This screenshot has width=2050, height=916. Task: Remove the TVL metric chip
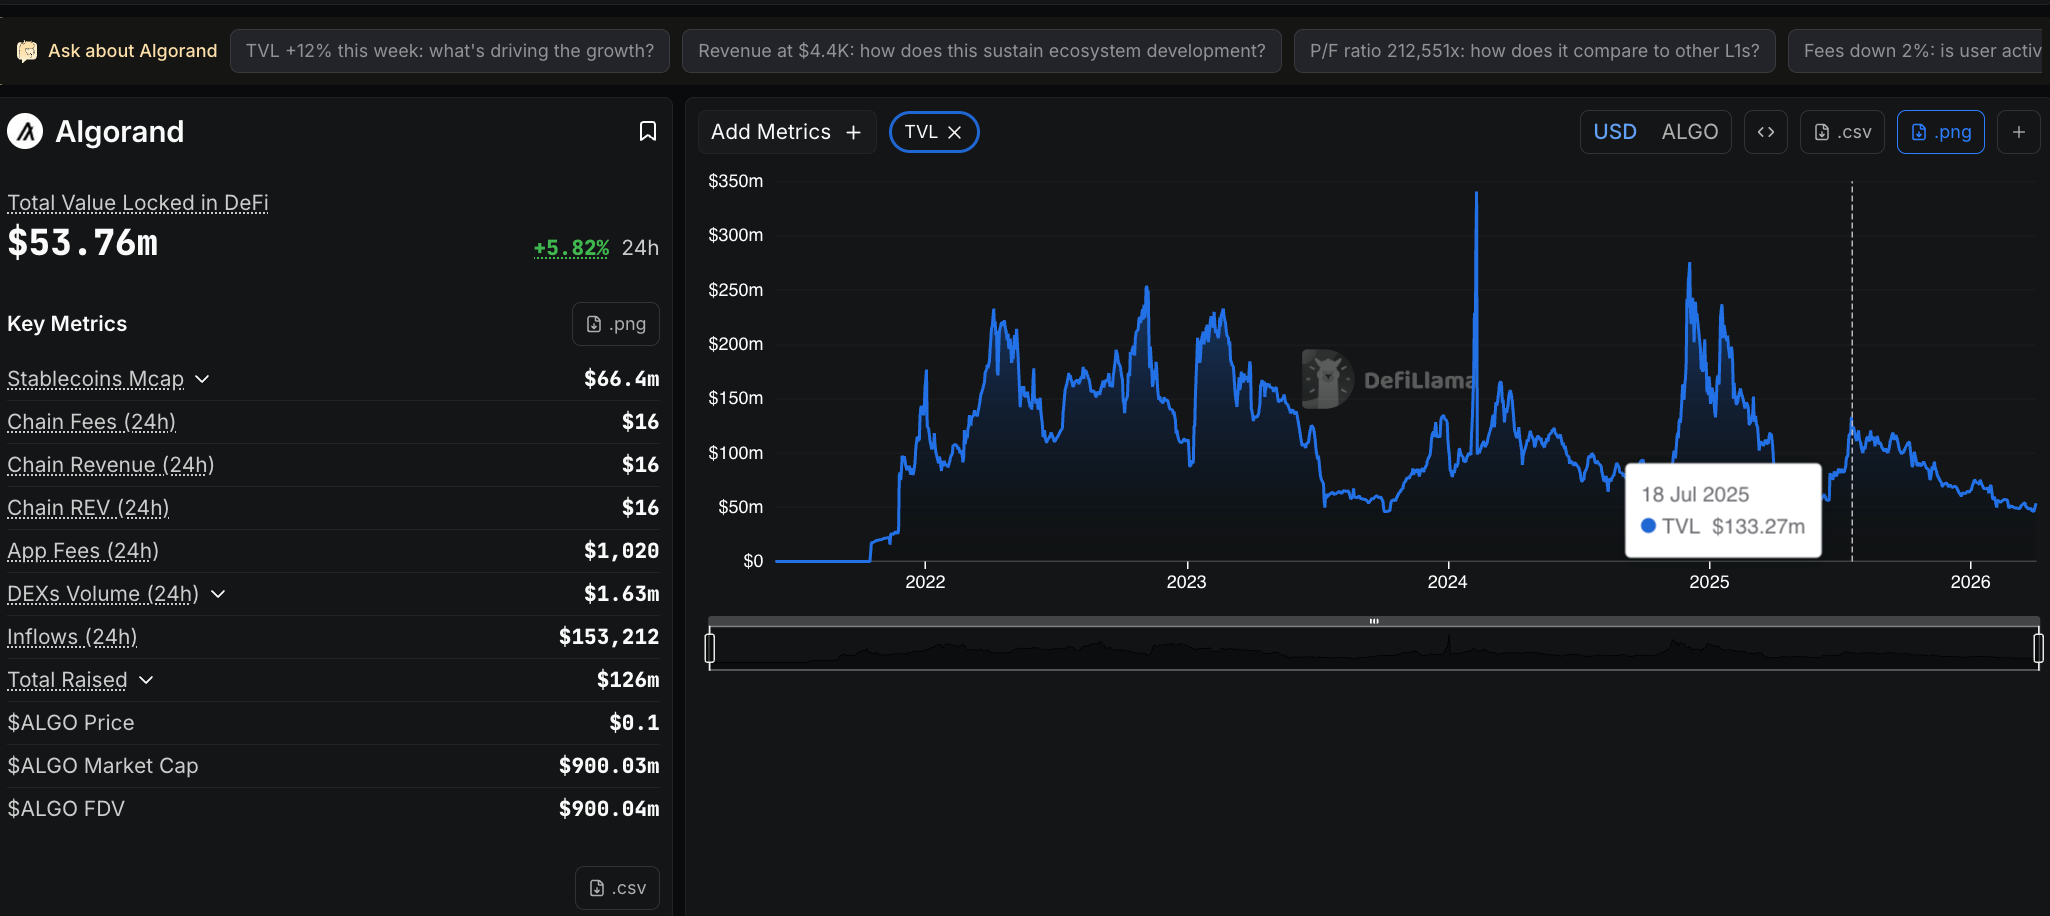[x=955, y=132]
